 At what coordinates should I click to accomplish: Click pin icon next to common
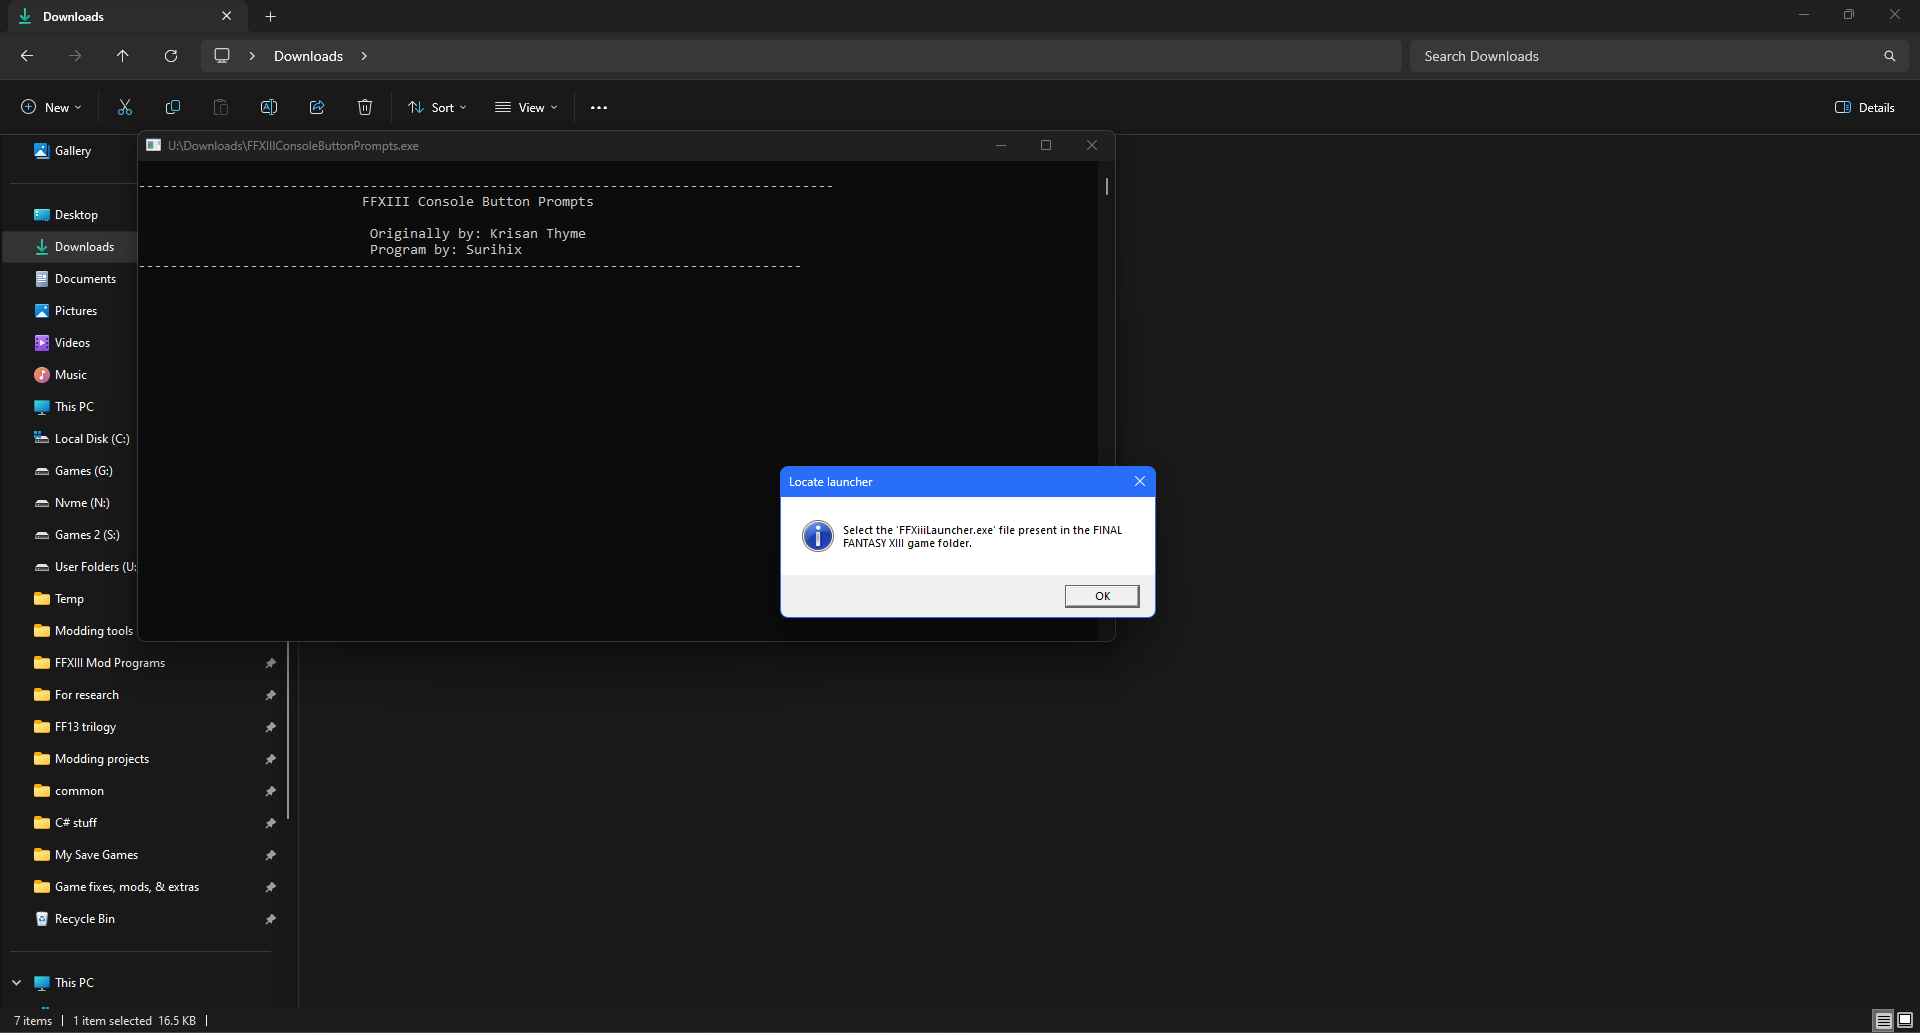270,791
